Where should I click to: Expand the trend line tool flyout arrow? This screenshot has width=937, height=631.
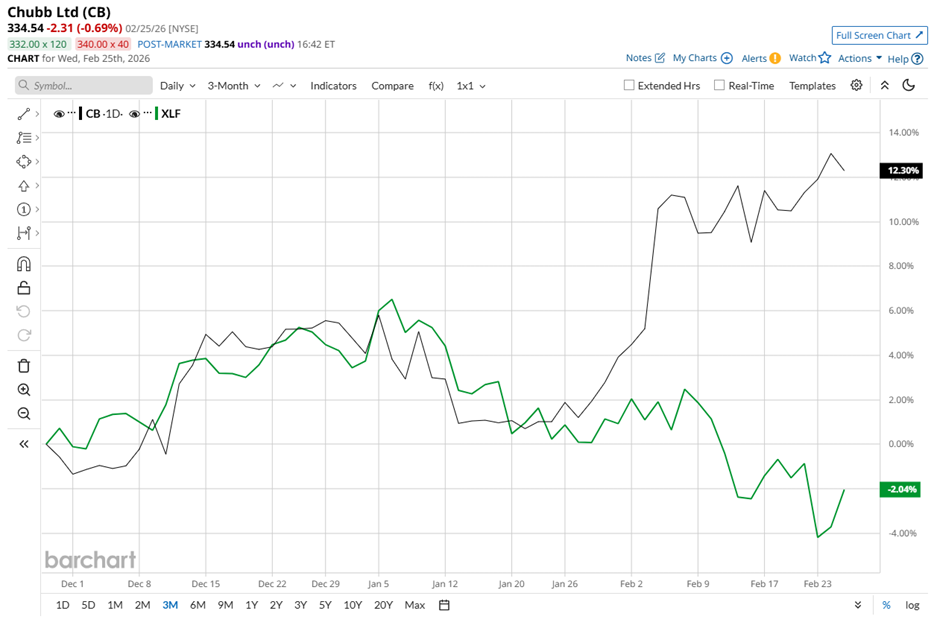click(x=37, y=114)
